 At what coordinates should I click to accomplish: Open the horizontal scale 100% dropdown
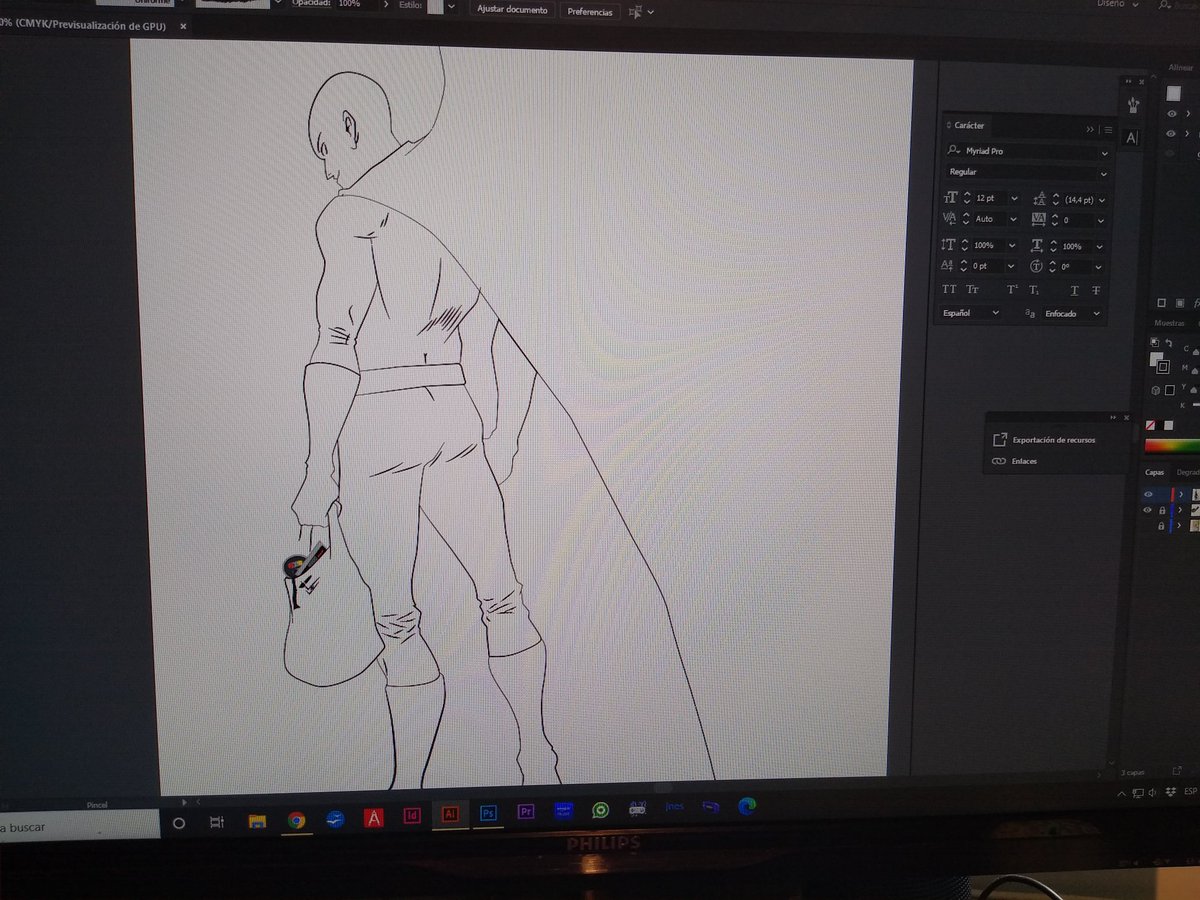tap(1100, 246)
